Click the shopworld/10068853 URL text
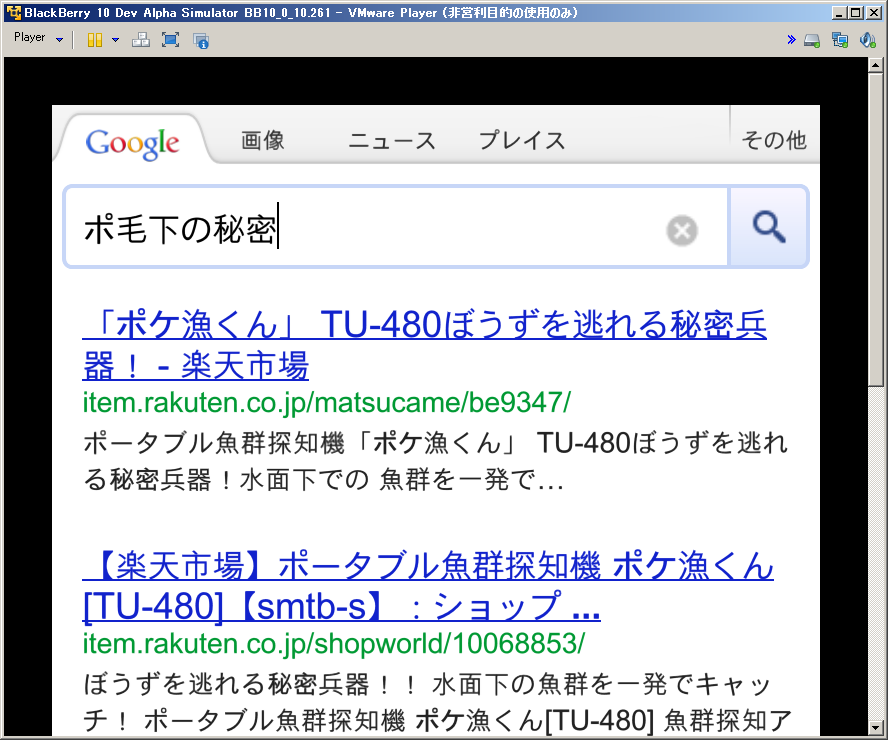Screen dimensions: 888x740 pos(334,643)
